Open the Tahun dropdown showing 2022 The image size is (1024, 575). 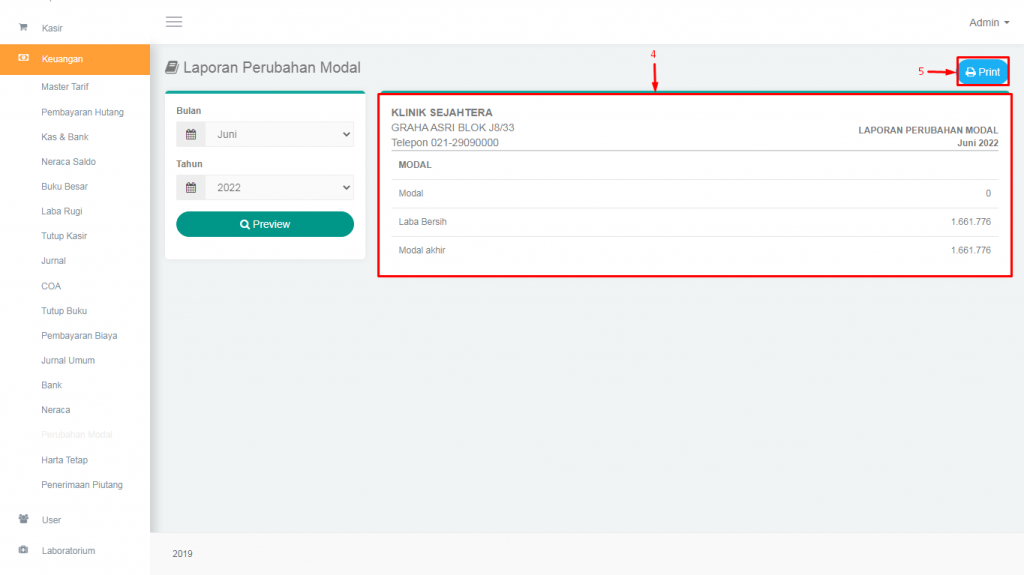(279, 187)
